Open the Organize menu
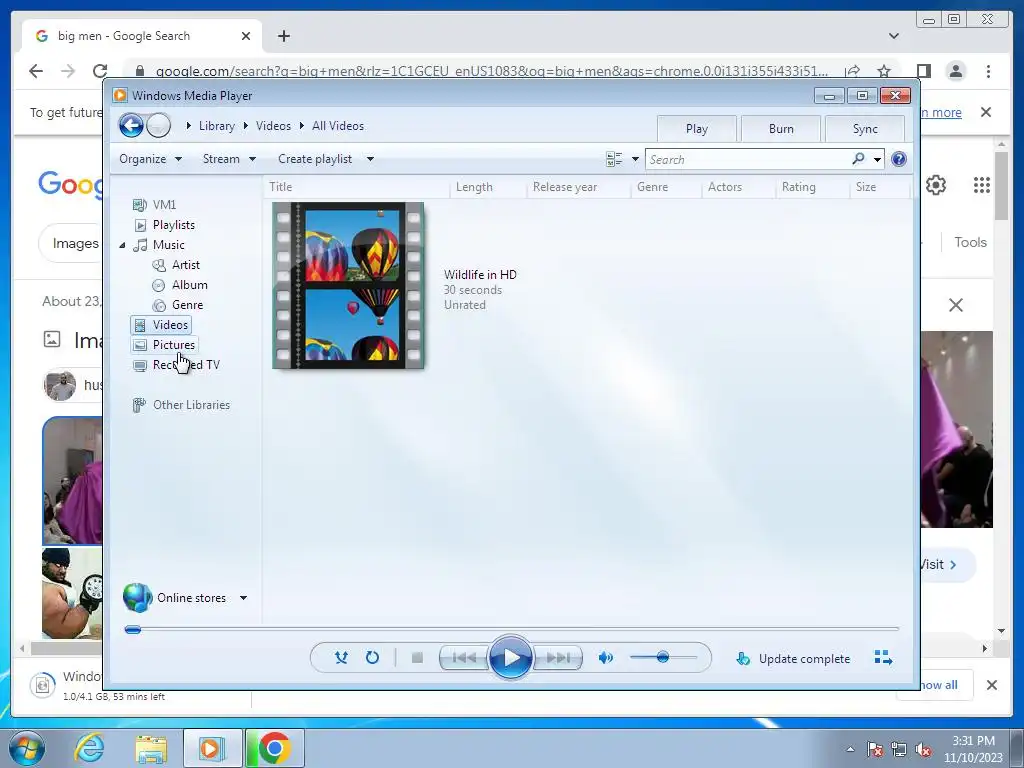The image size is (1024, 768). point(150,159)
